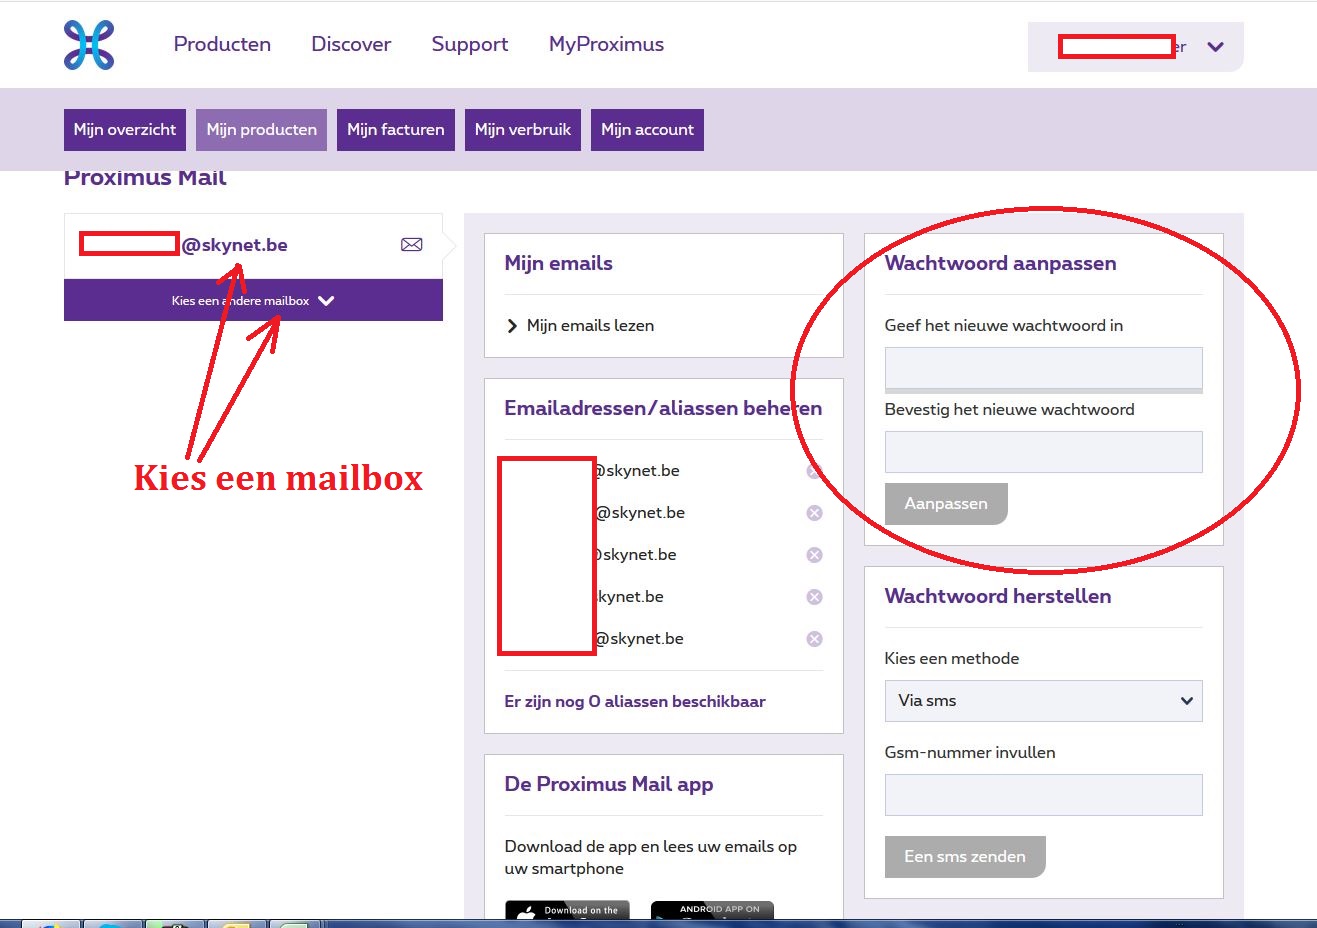Open the envelope icon next to the skynet.be mailbox
The width and height of the screenshot is (1317, 928).
tap(411, 243)
